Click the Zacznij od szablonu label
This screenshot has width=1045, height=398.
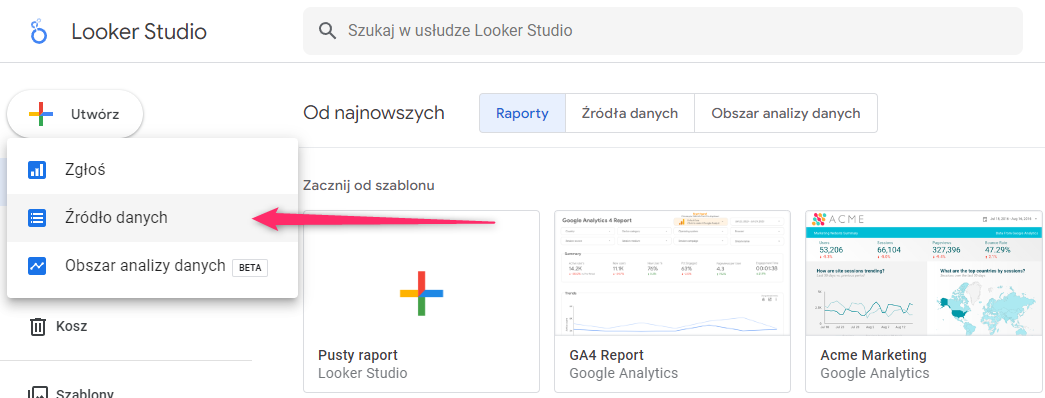(369, 185)
